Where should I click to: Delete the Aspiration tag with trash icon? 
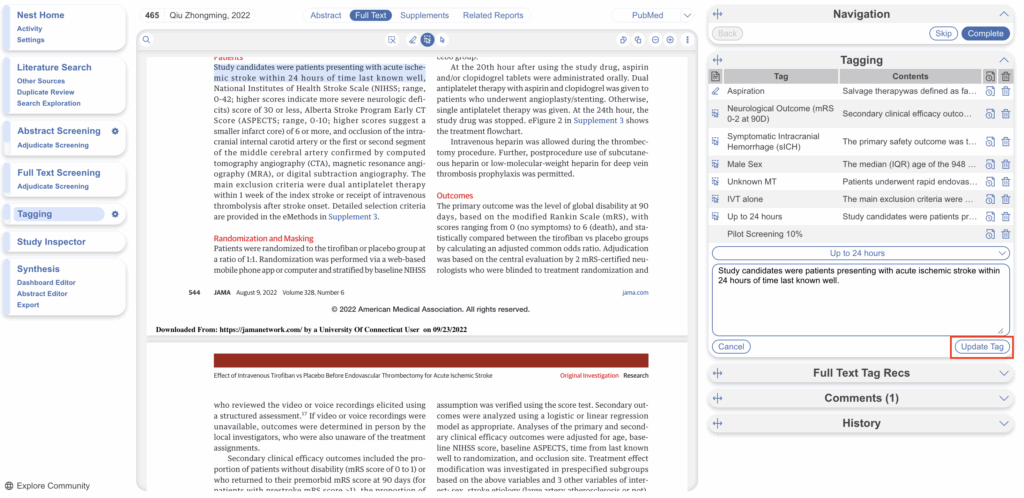click(x=1006, y=91)
